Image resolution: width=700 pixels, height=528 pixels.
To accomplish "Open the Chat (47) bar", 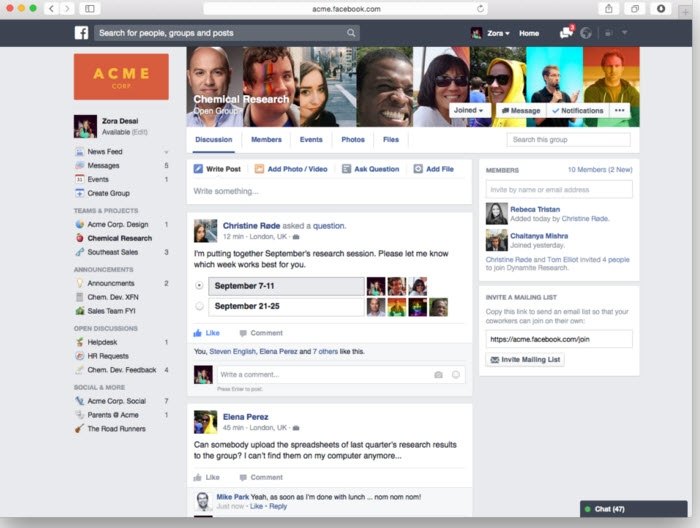I will (633, 509).
